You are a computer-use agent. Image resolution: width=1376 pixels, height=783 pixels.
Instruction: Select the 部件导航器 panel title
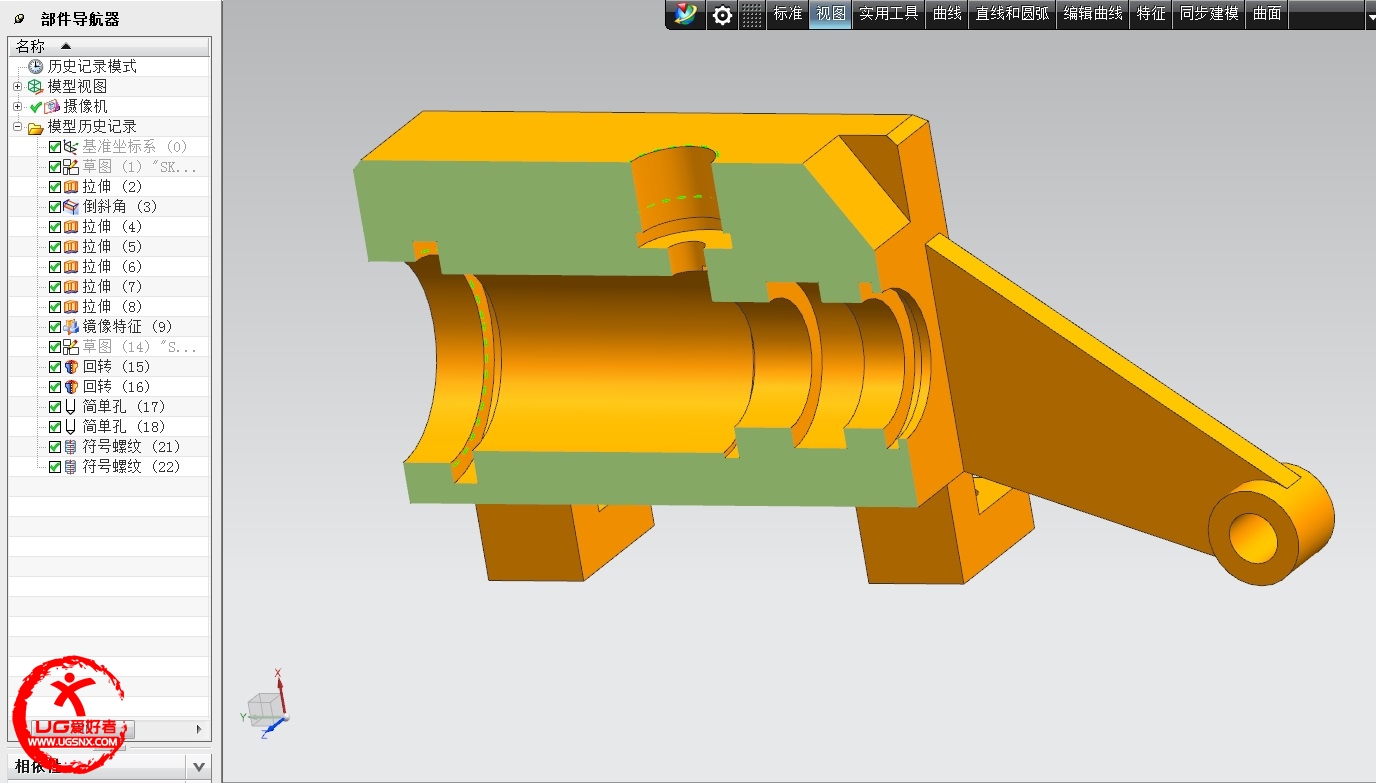[80, 19]
